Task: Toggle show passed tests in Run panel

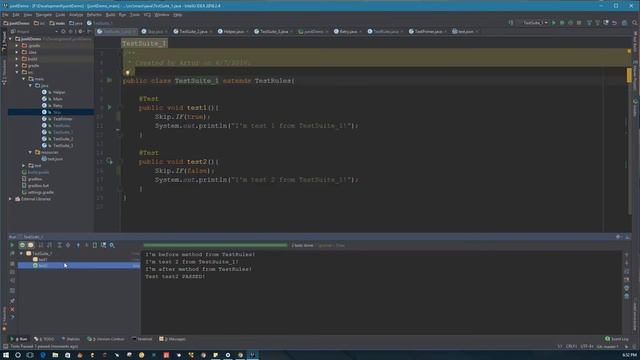Action: point(22,245)
